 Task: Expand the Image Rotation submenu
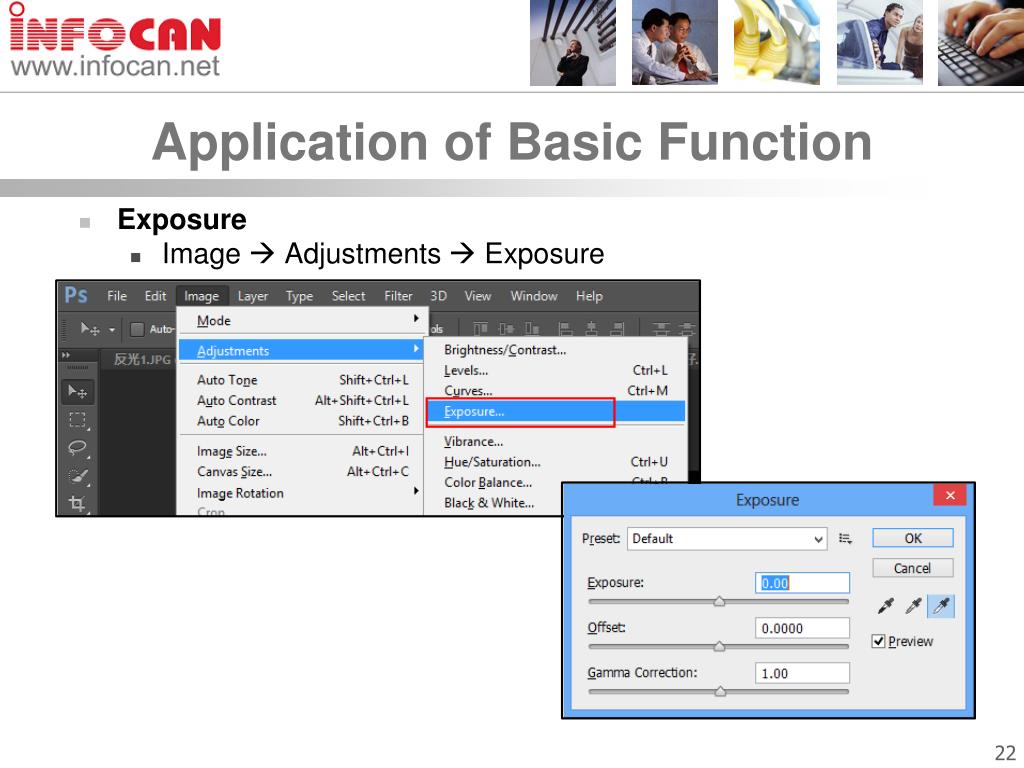[303, 493]
